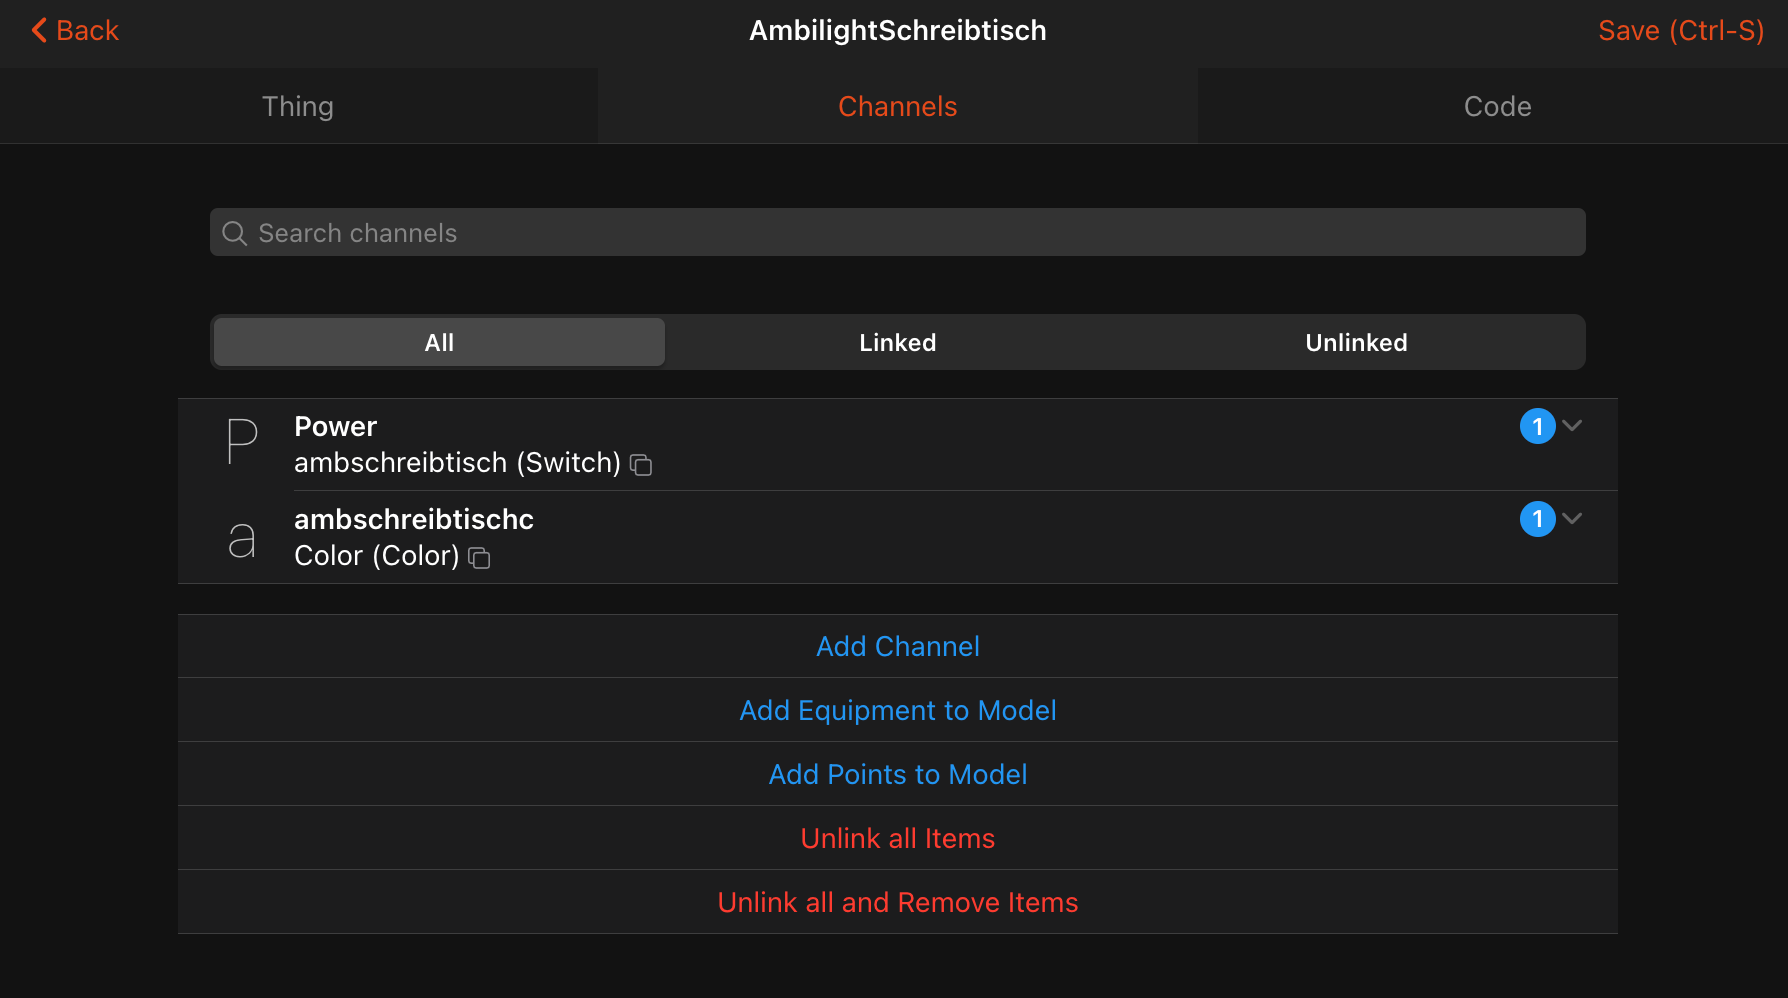Show only Linked channels

coord(897,343)
